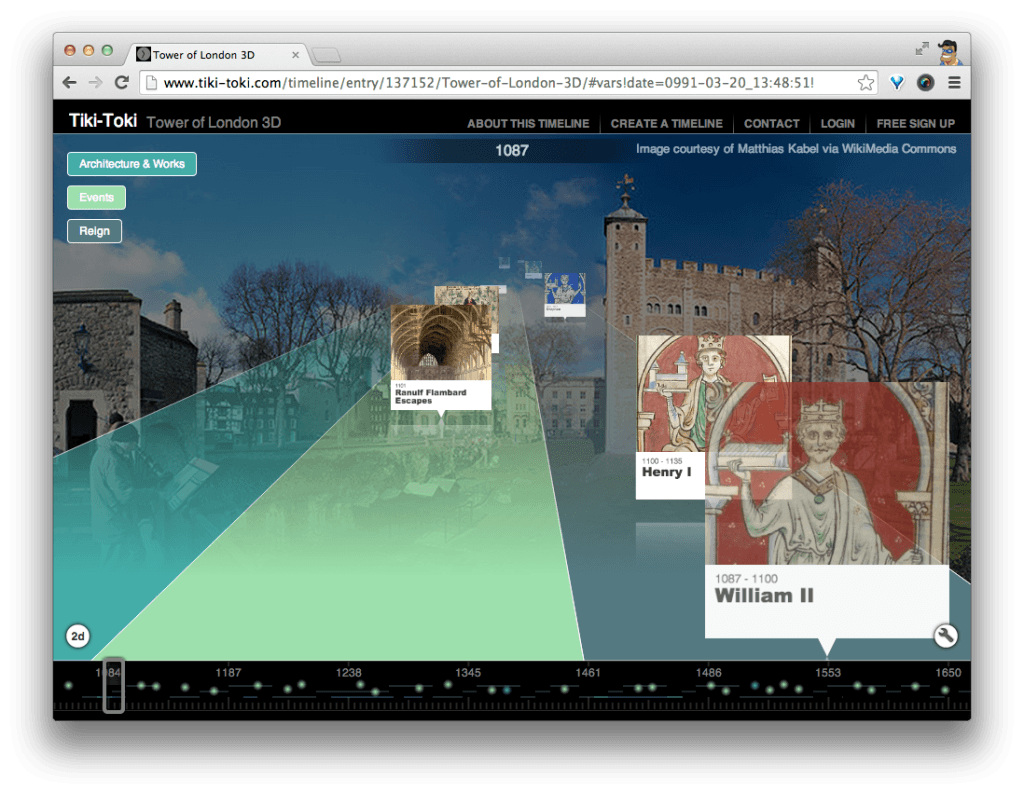Open the About This Timeline menu

528,124
